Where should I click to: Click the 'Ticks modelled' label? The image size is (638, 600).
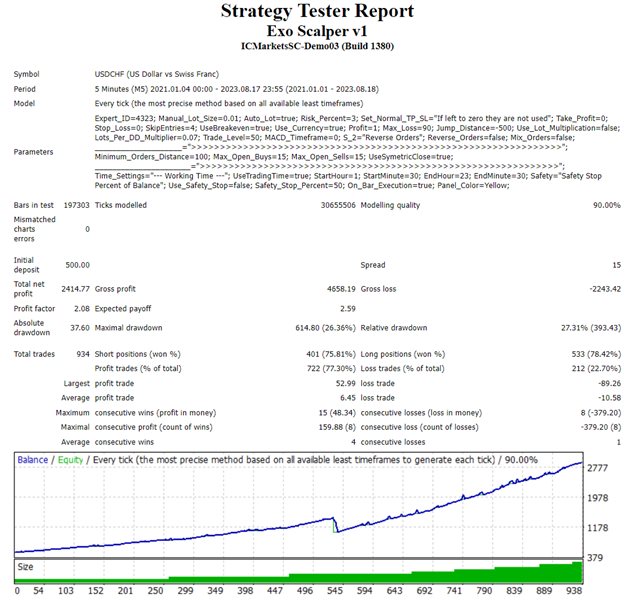[x=121, y=205]
